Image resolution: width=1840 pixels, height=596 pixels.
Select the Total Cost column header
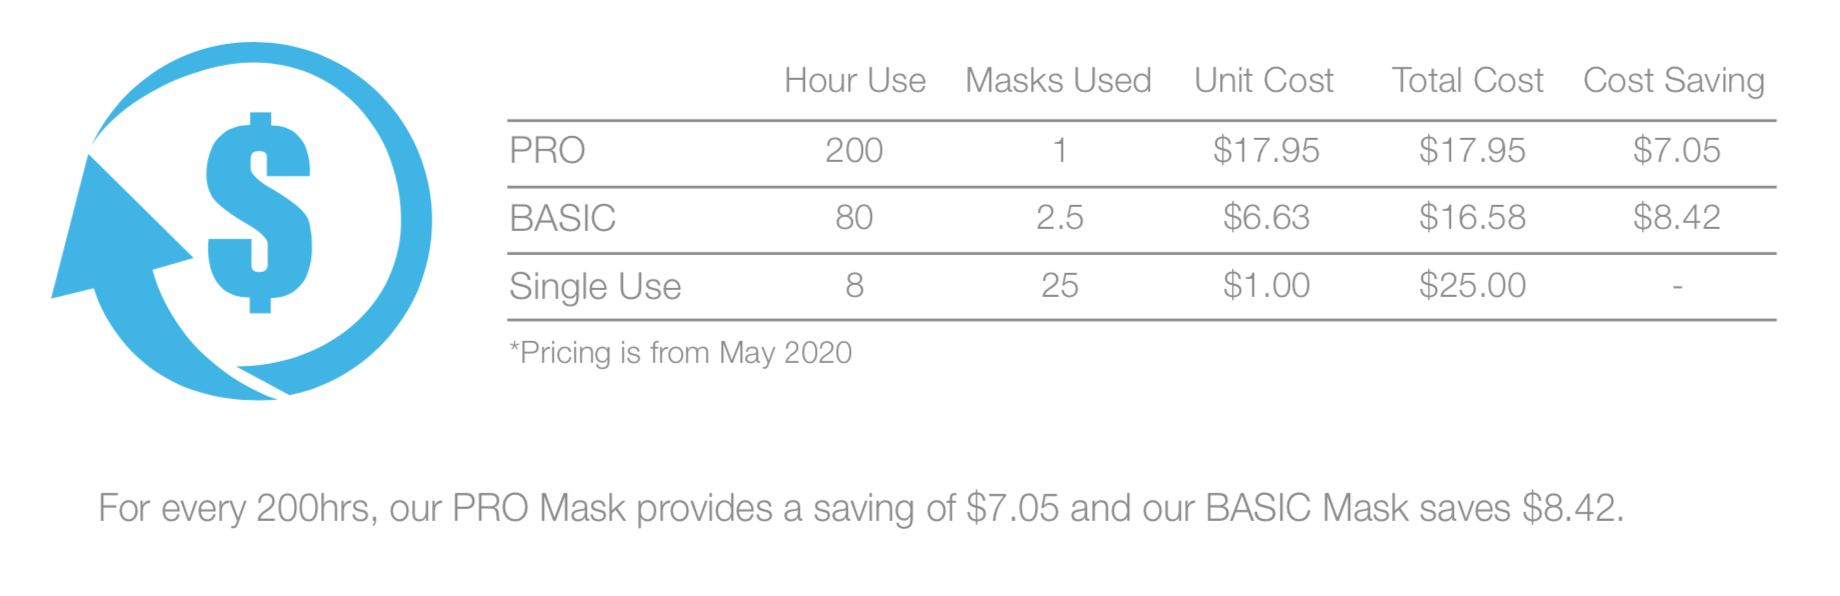(x=1467, y=80)
